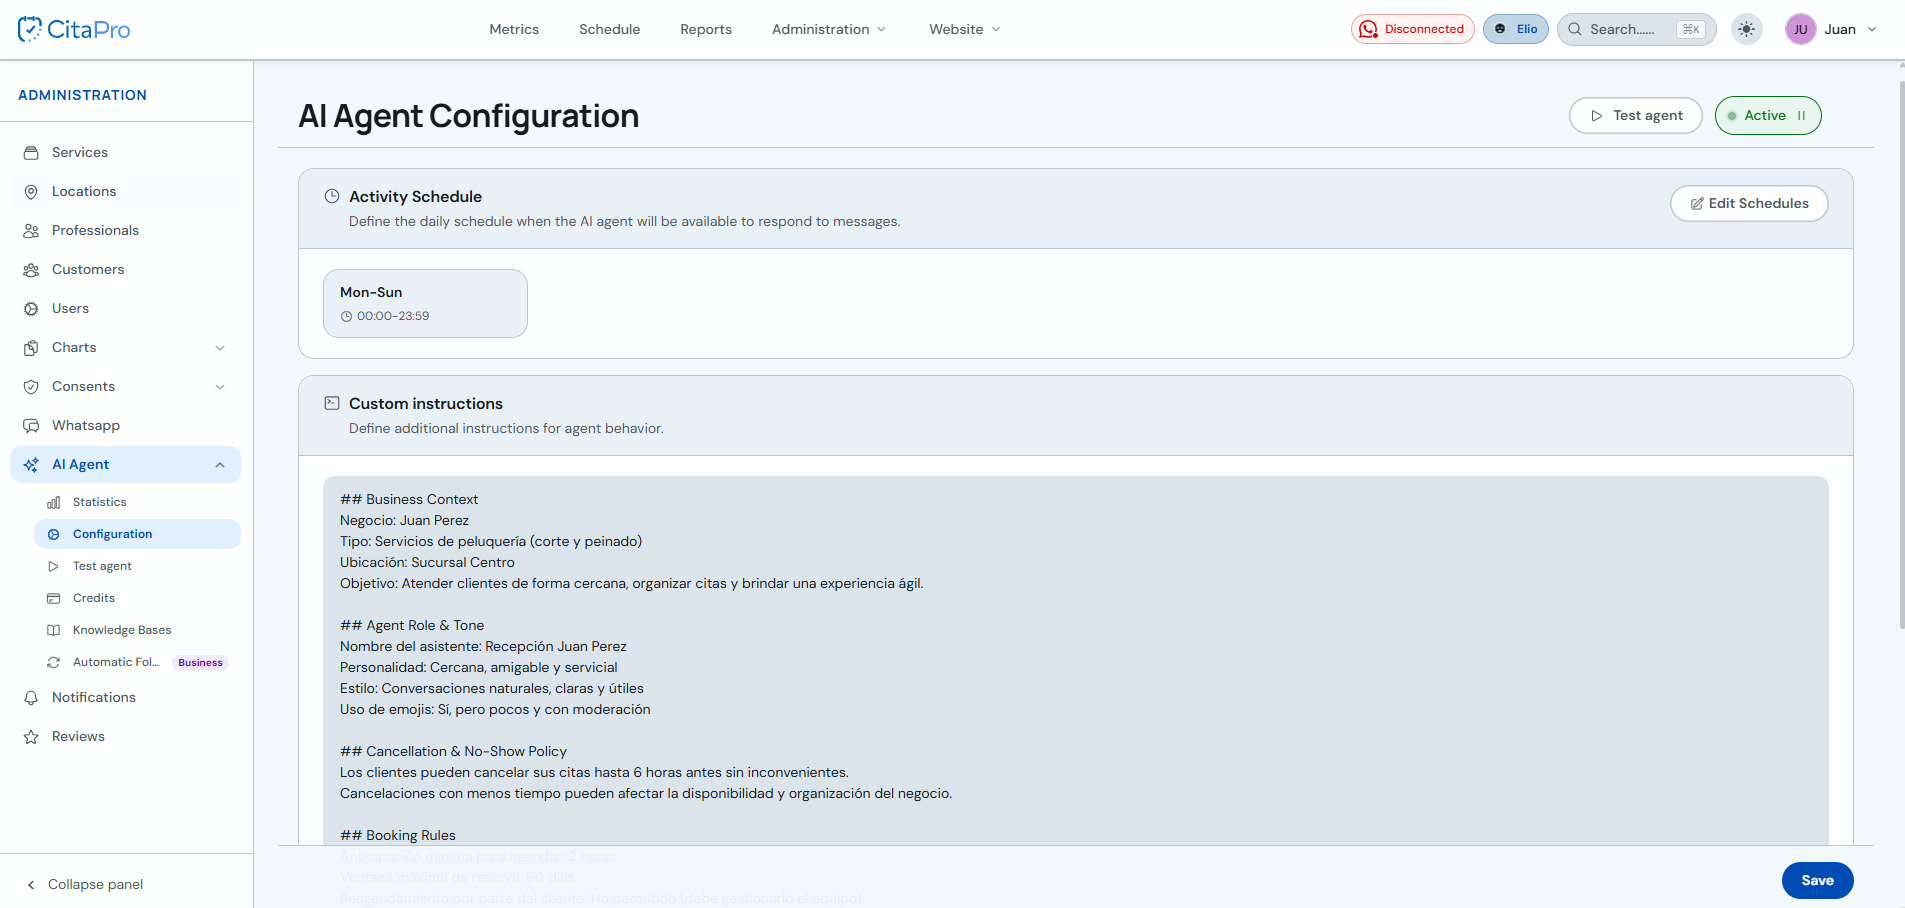Save the agent configuration

(1817, 880)
